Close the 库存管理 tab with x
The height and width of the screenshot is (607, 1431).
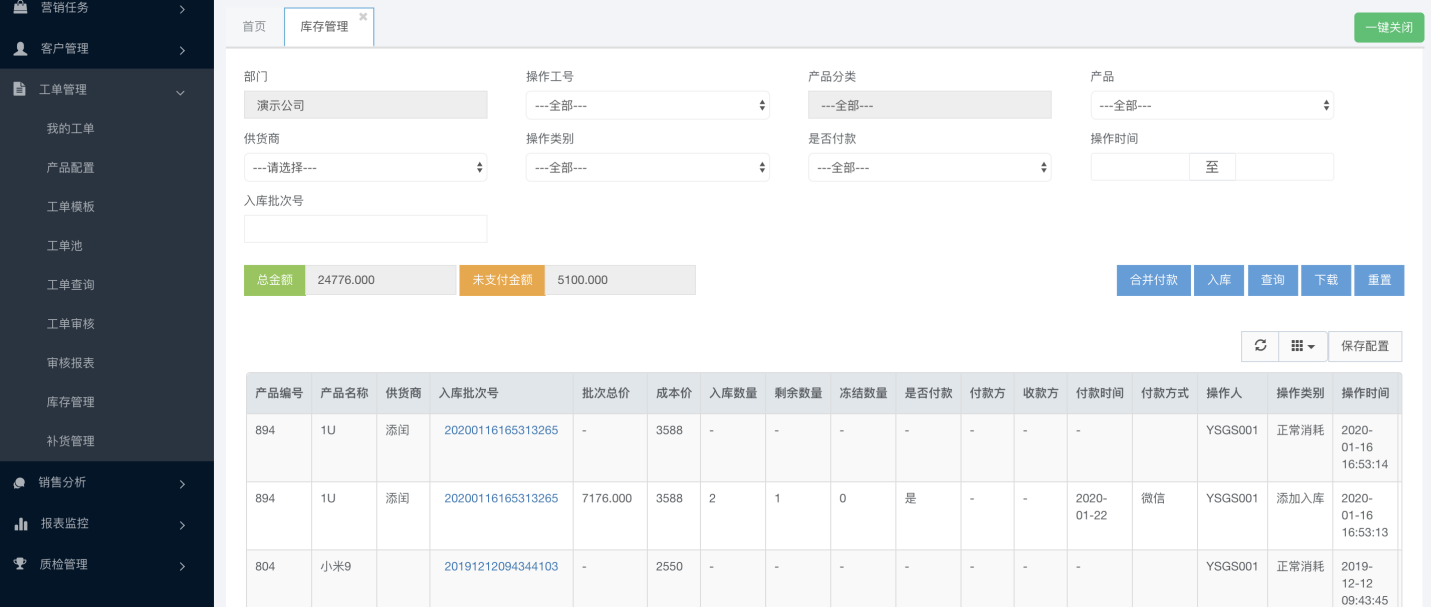pos(363,17)
